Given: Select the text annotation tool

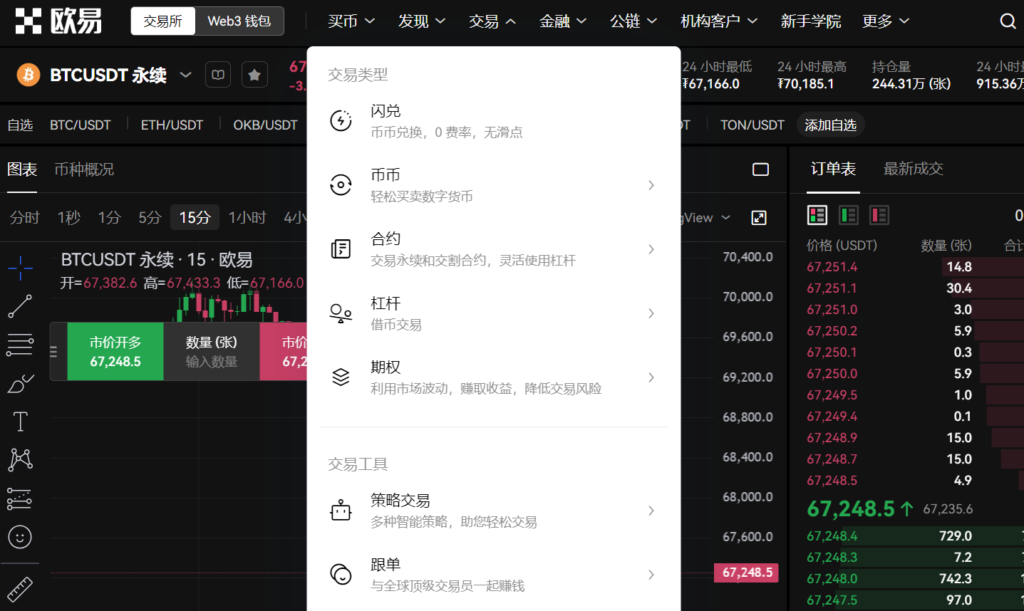Looking at the screenshot, I should click(20, 421).
